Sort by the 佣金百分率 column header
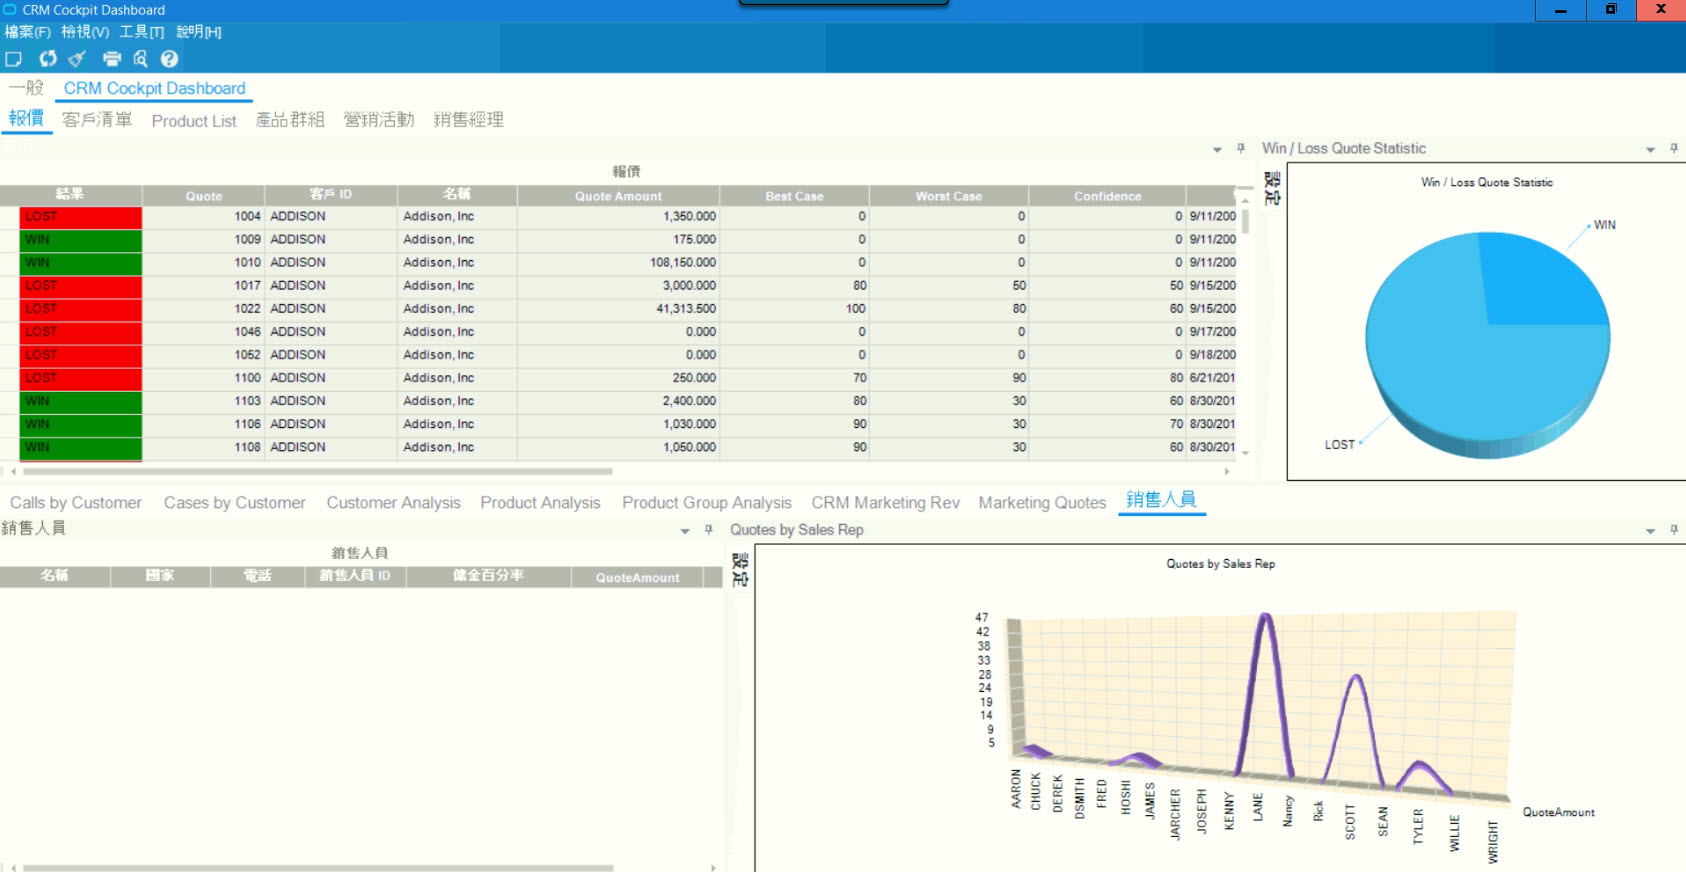This screenshot has width=1686, height=872. coord(488,577)
